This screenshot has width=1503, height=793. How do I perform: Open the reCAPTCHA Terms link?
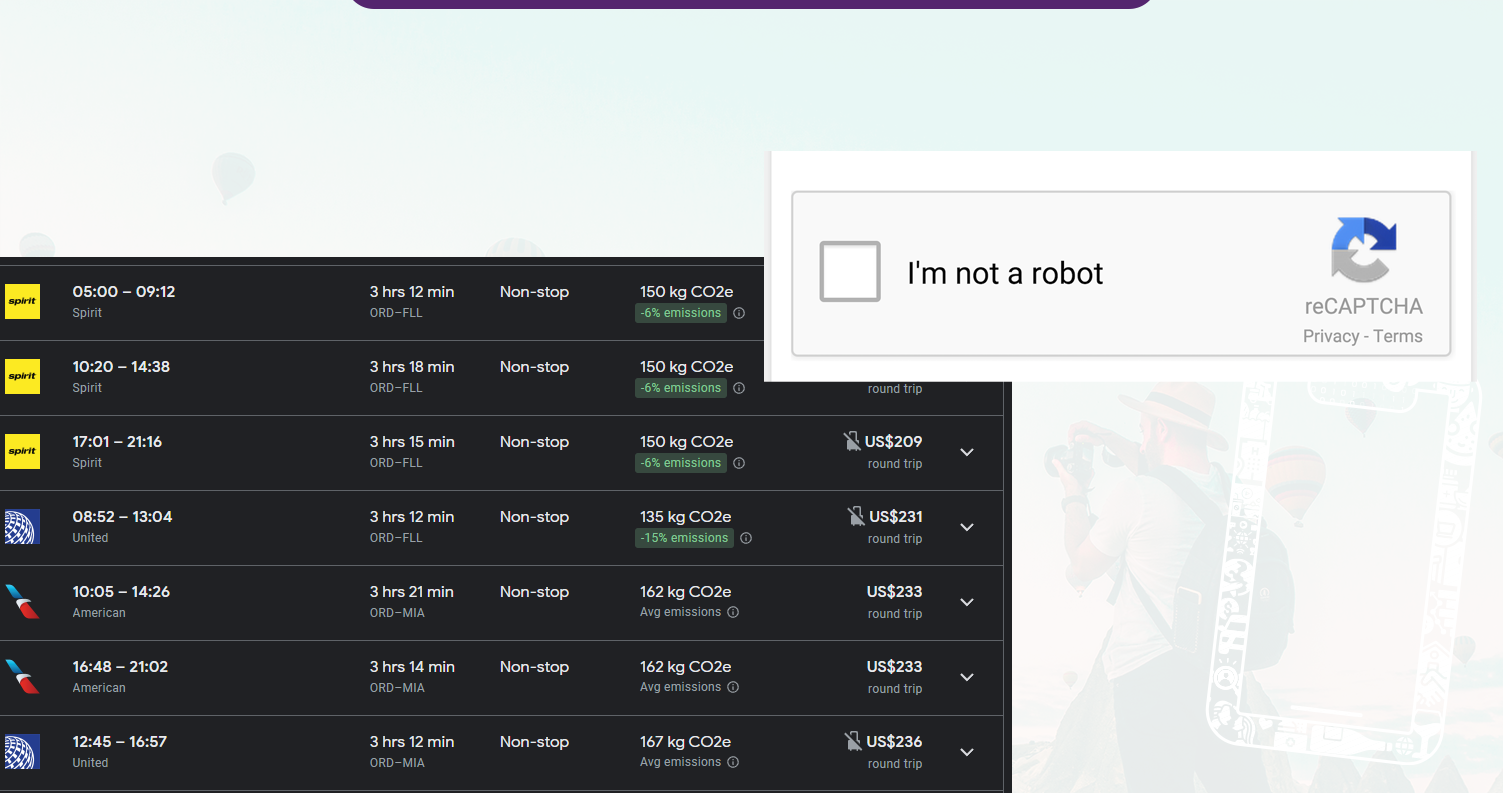pos(1398,336)
